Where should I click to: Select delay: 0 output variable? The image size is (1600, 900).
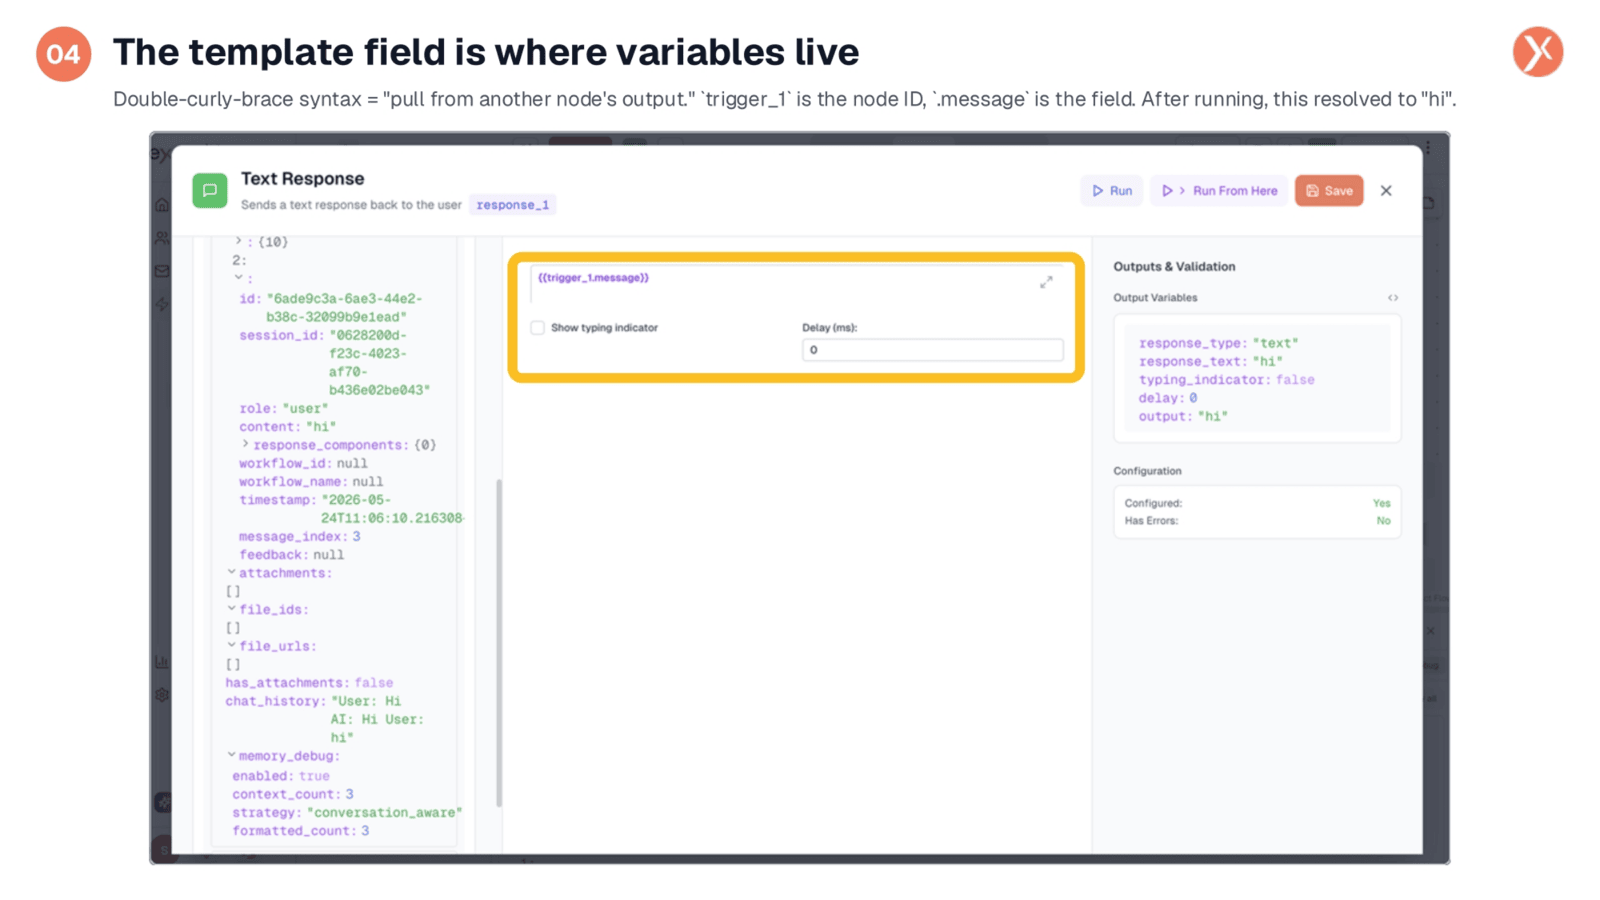(1167, 398)
